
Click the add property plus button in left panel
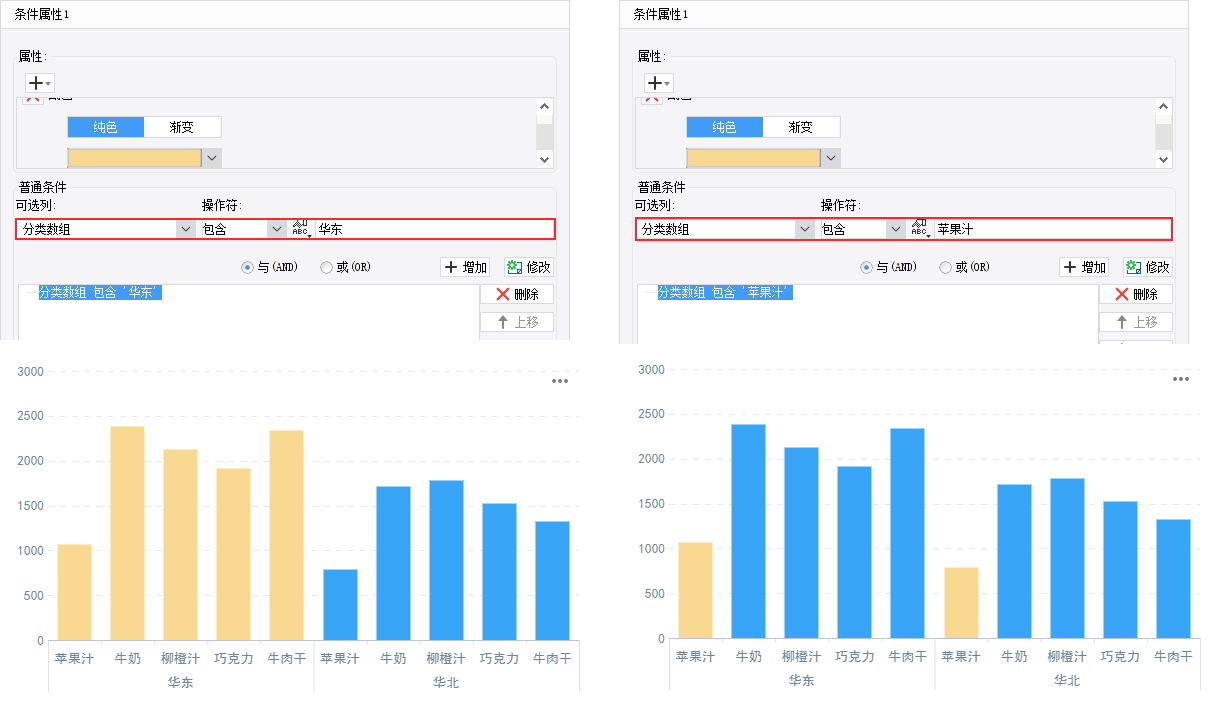pos(39,83)
